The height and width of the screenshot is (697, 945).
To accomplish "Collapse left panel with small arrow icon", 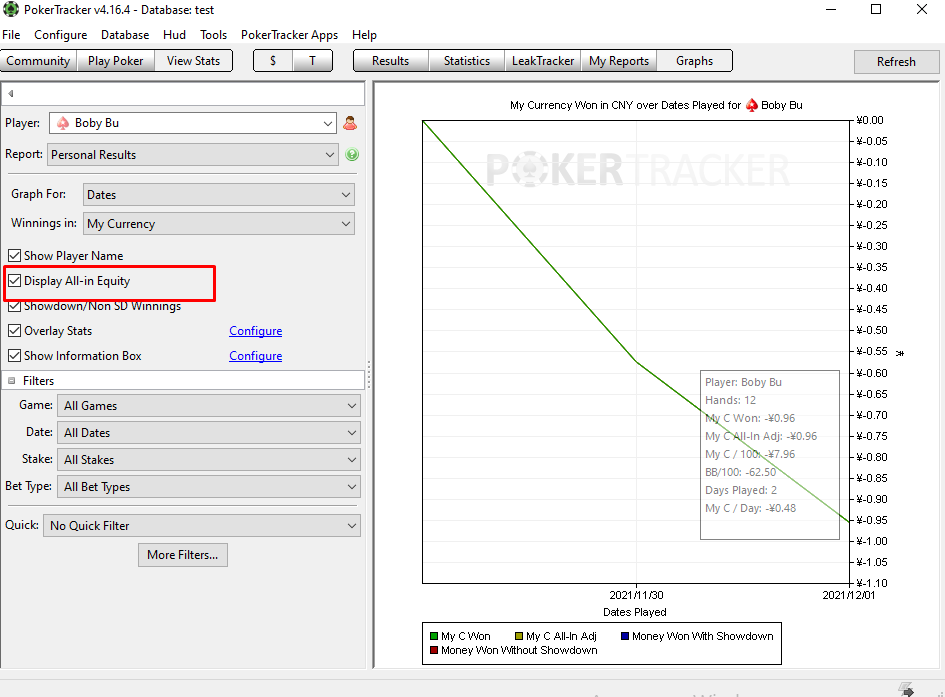I will click(11, 93).
